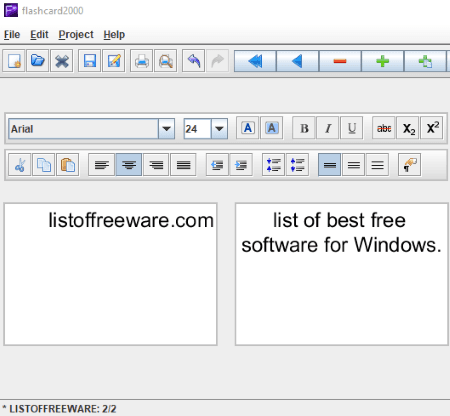Viewport: 450px width, 416px height.
Task: Open the Help menu
Action: pyautogui.click(x=114, y=34)
